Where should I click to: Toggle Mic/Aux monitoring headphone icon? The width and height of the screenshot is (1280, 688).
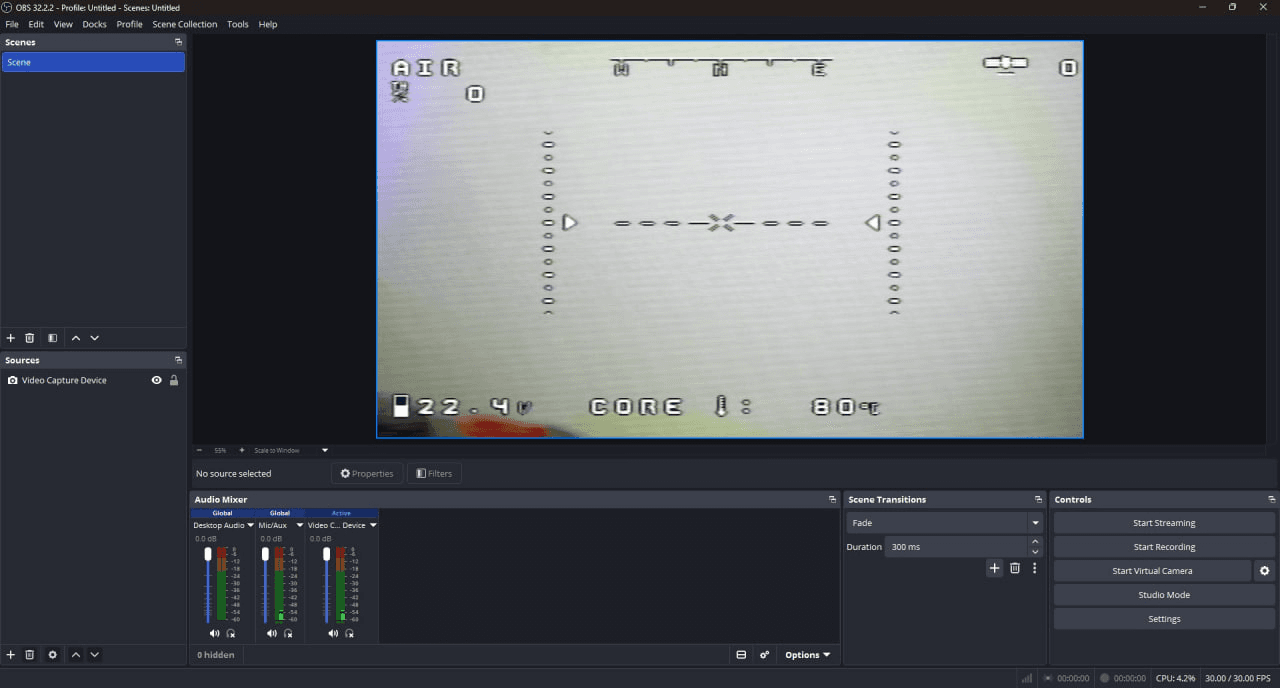288,633
